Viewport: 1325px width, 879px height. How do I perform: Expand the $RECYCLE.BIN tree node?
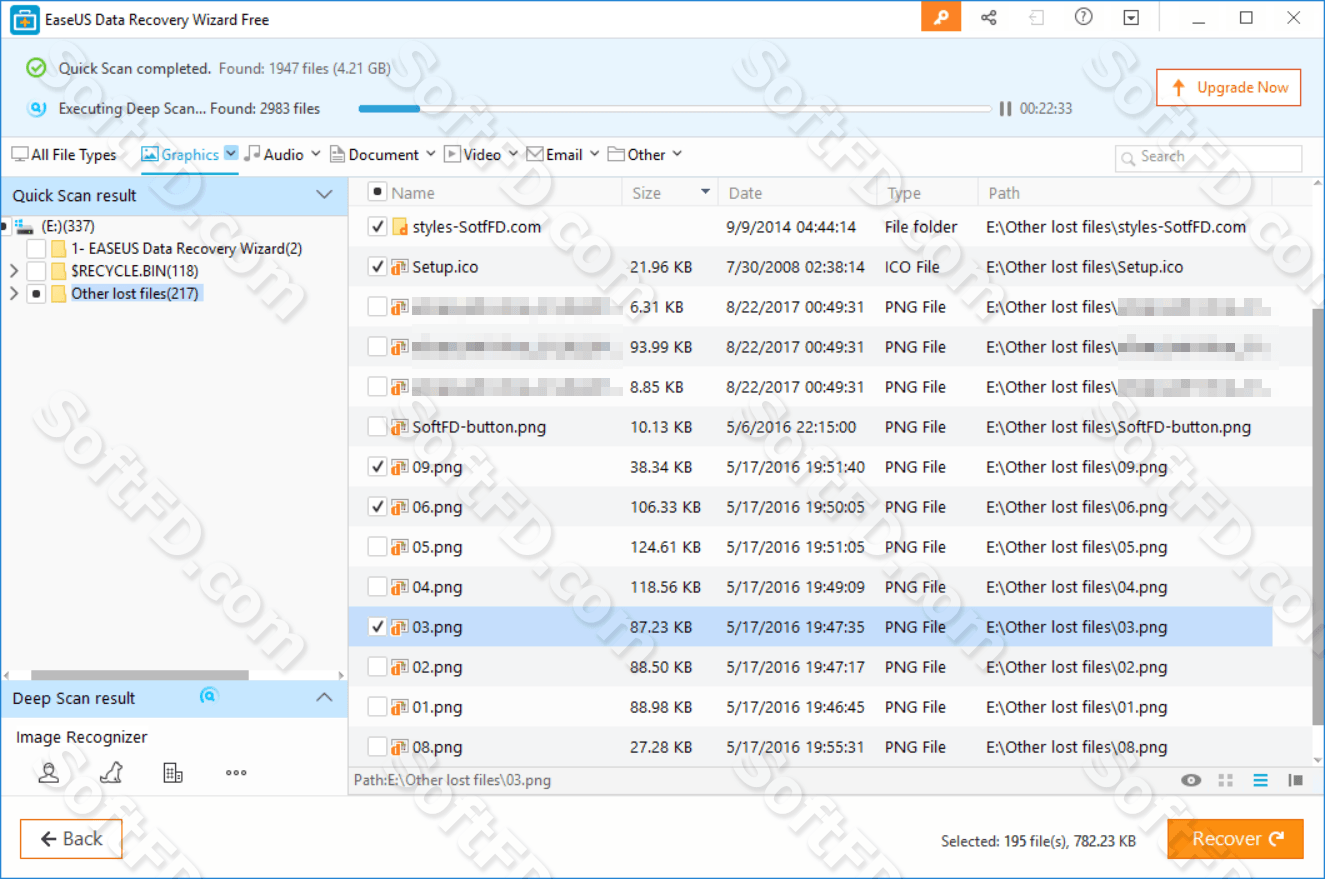point(13,271)
